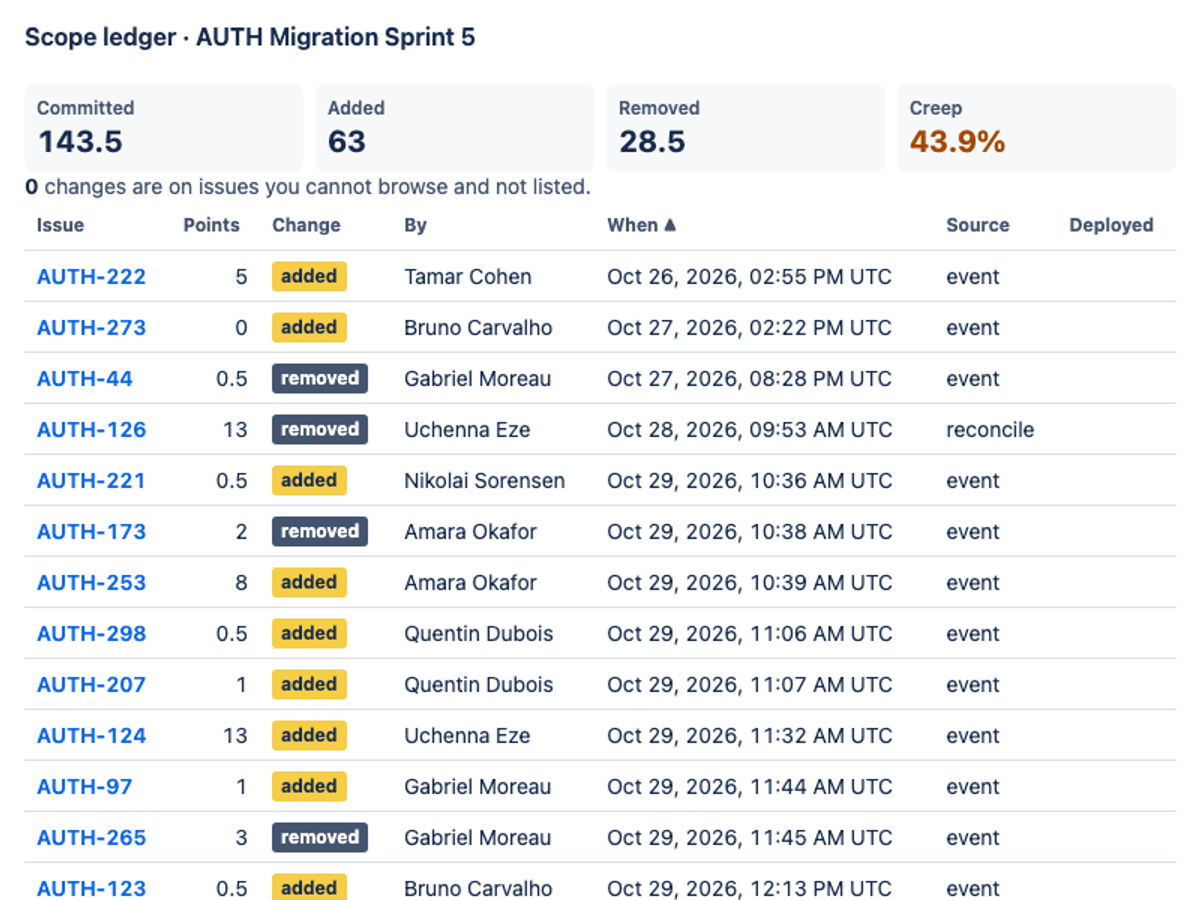1200x900 pixels.
Task: Click timestamp Oct 26, 2026, 02:55 PM UTC
Action: pyautogui.click(x=749, y=277)
